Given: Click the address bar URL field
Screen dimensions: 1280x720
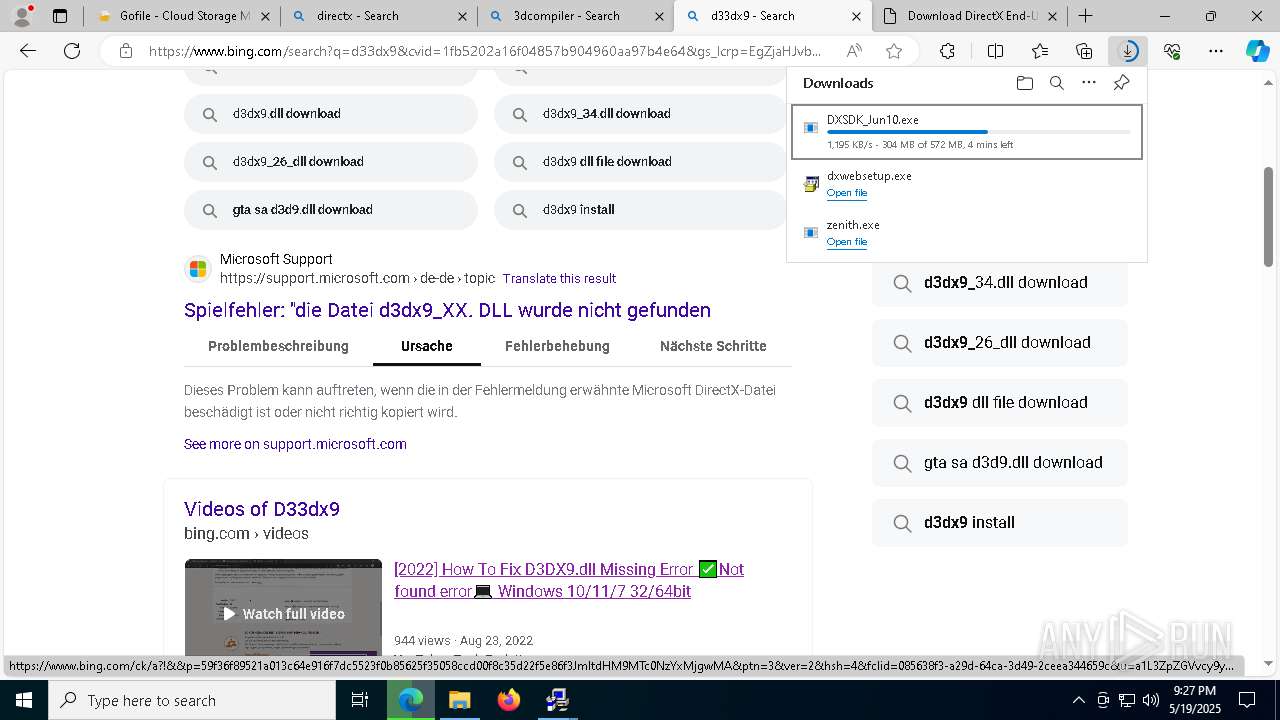Looking at the screenshot, I should coord(485,51).
